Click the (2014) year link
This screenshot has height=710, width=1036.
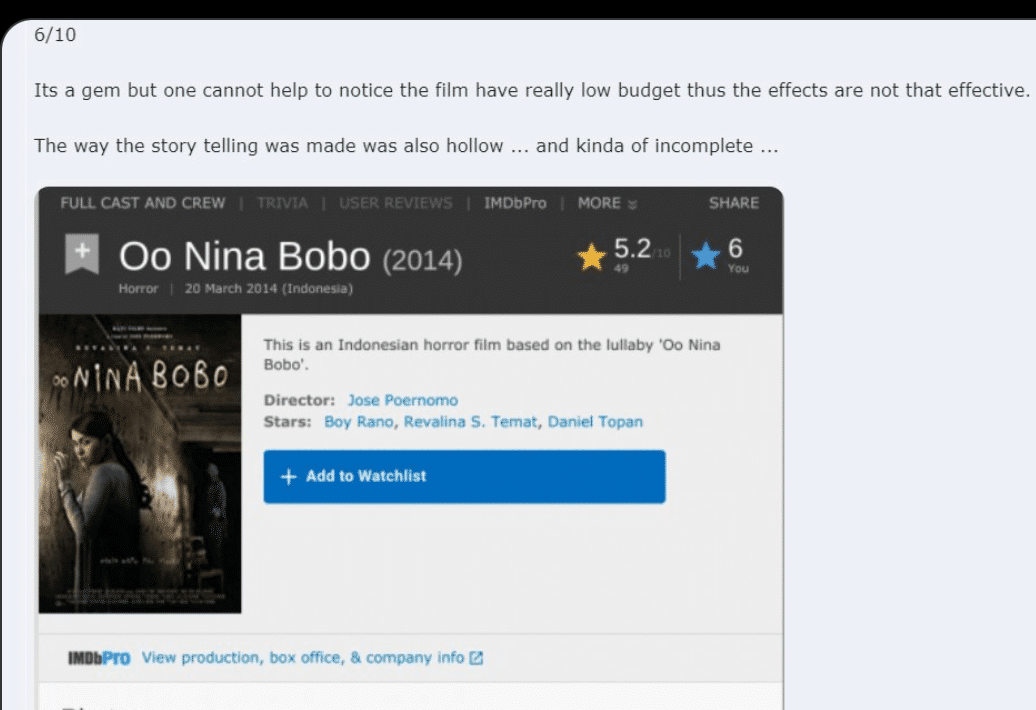click(422, 260)
